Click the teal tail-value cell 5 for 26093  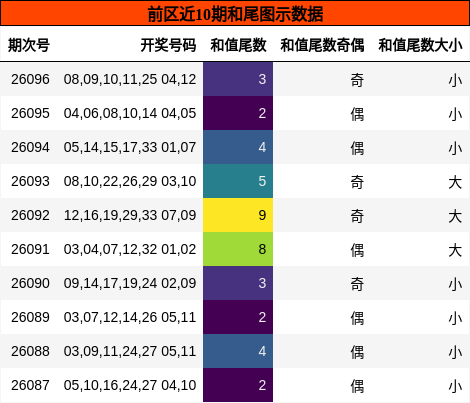[x=238, y=181]
